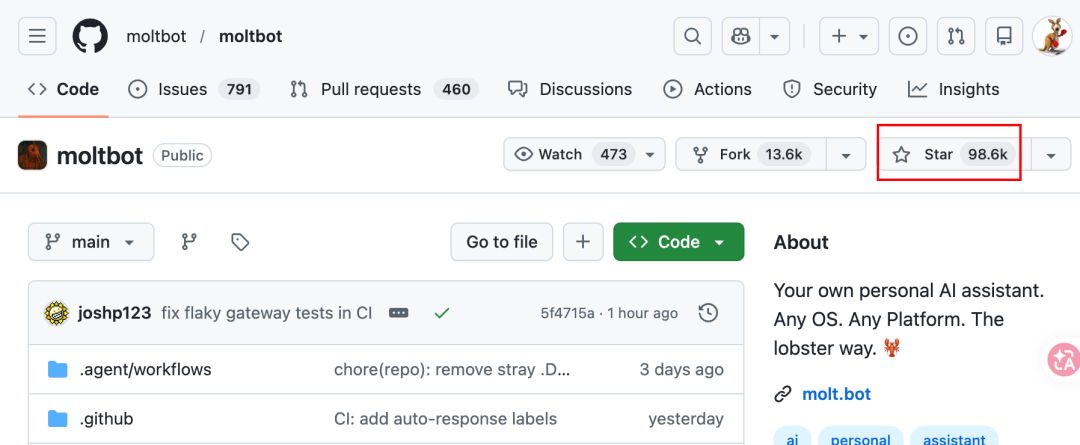Switch to the Issues tab
1080x445 pixels.
tap(193, 89)
